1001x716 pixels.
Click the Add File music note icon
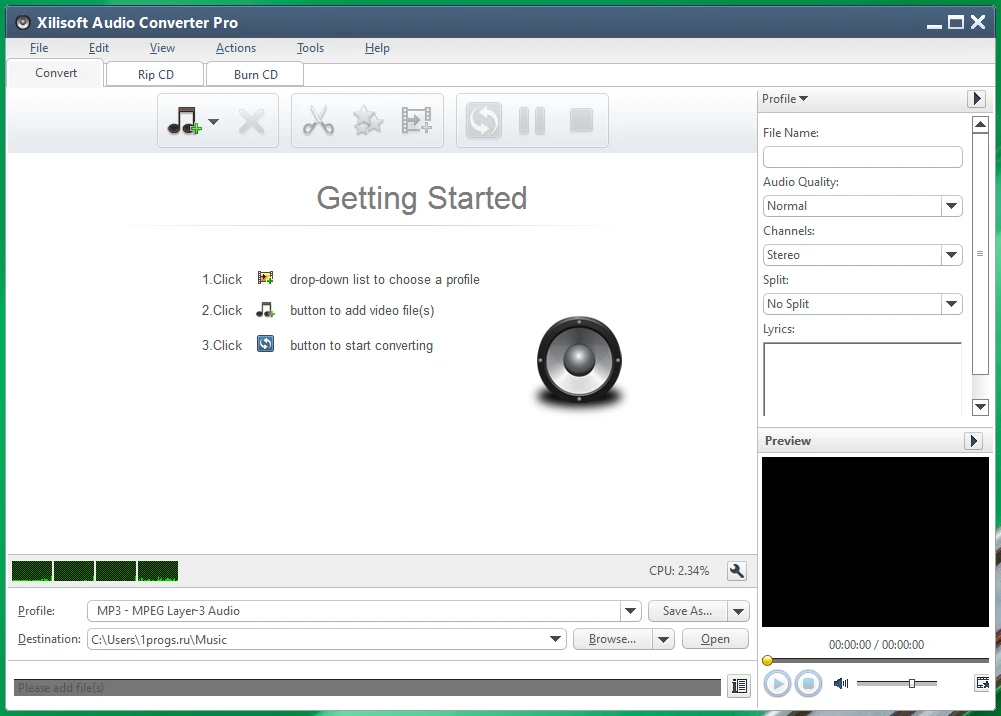pyautogui.click(x=184, y=121)
